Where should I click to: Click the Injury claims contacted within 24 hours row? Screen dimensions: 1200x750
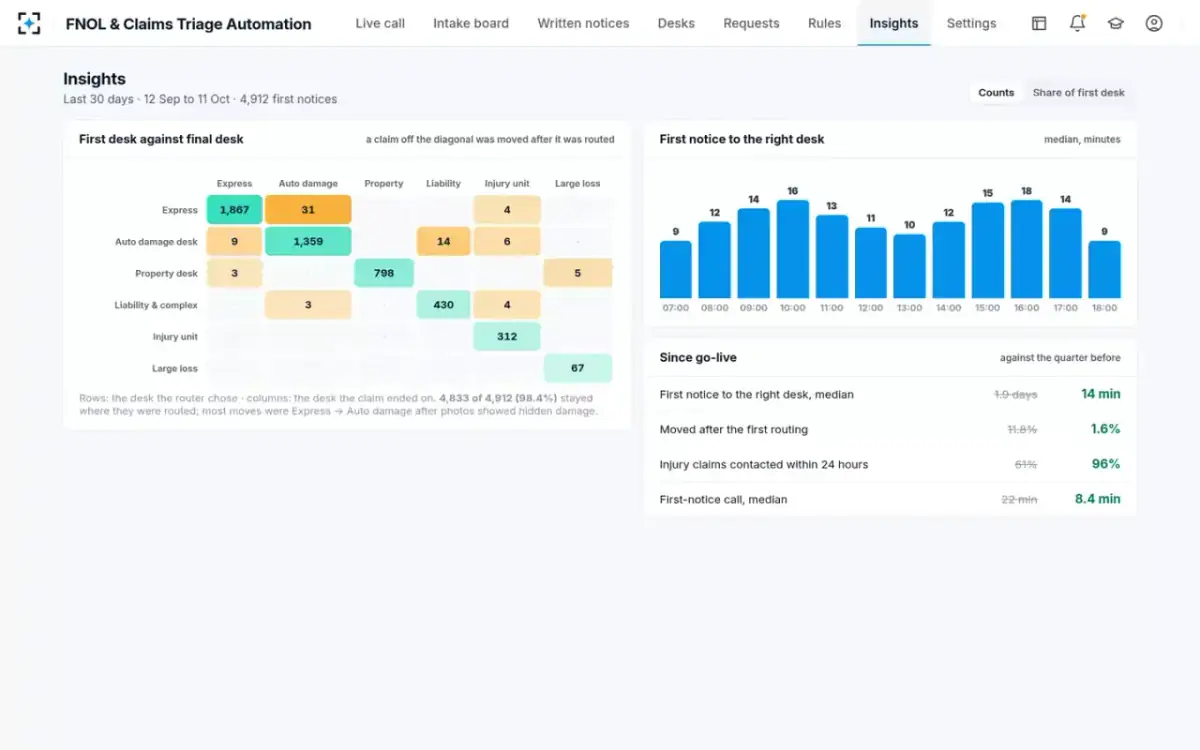coord(890,464)
